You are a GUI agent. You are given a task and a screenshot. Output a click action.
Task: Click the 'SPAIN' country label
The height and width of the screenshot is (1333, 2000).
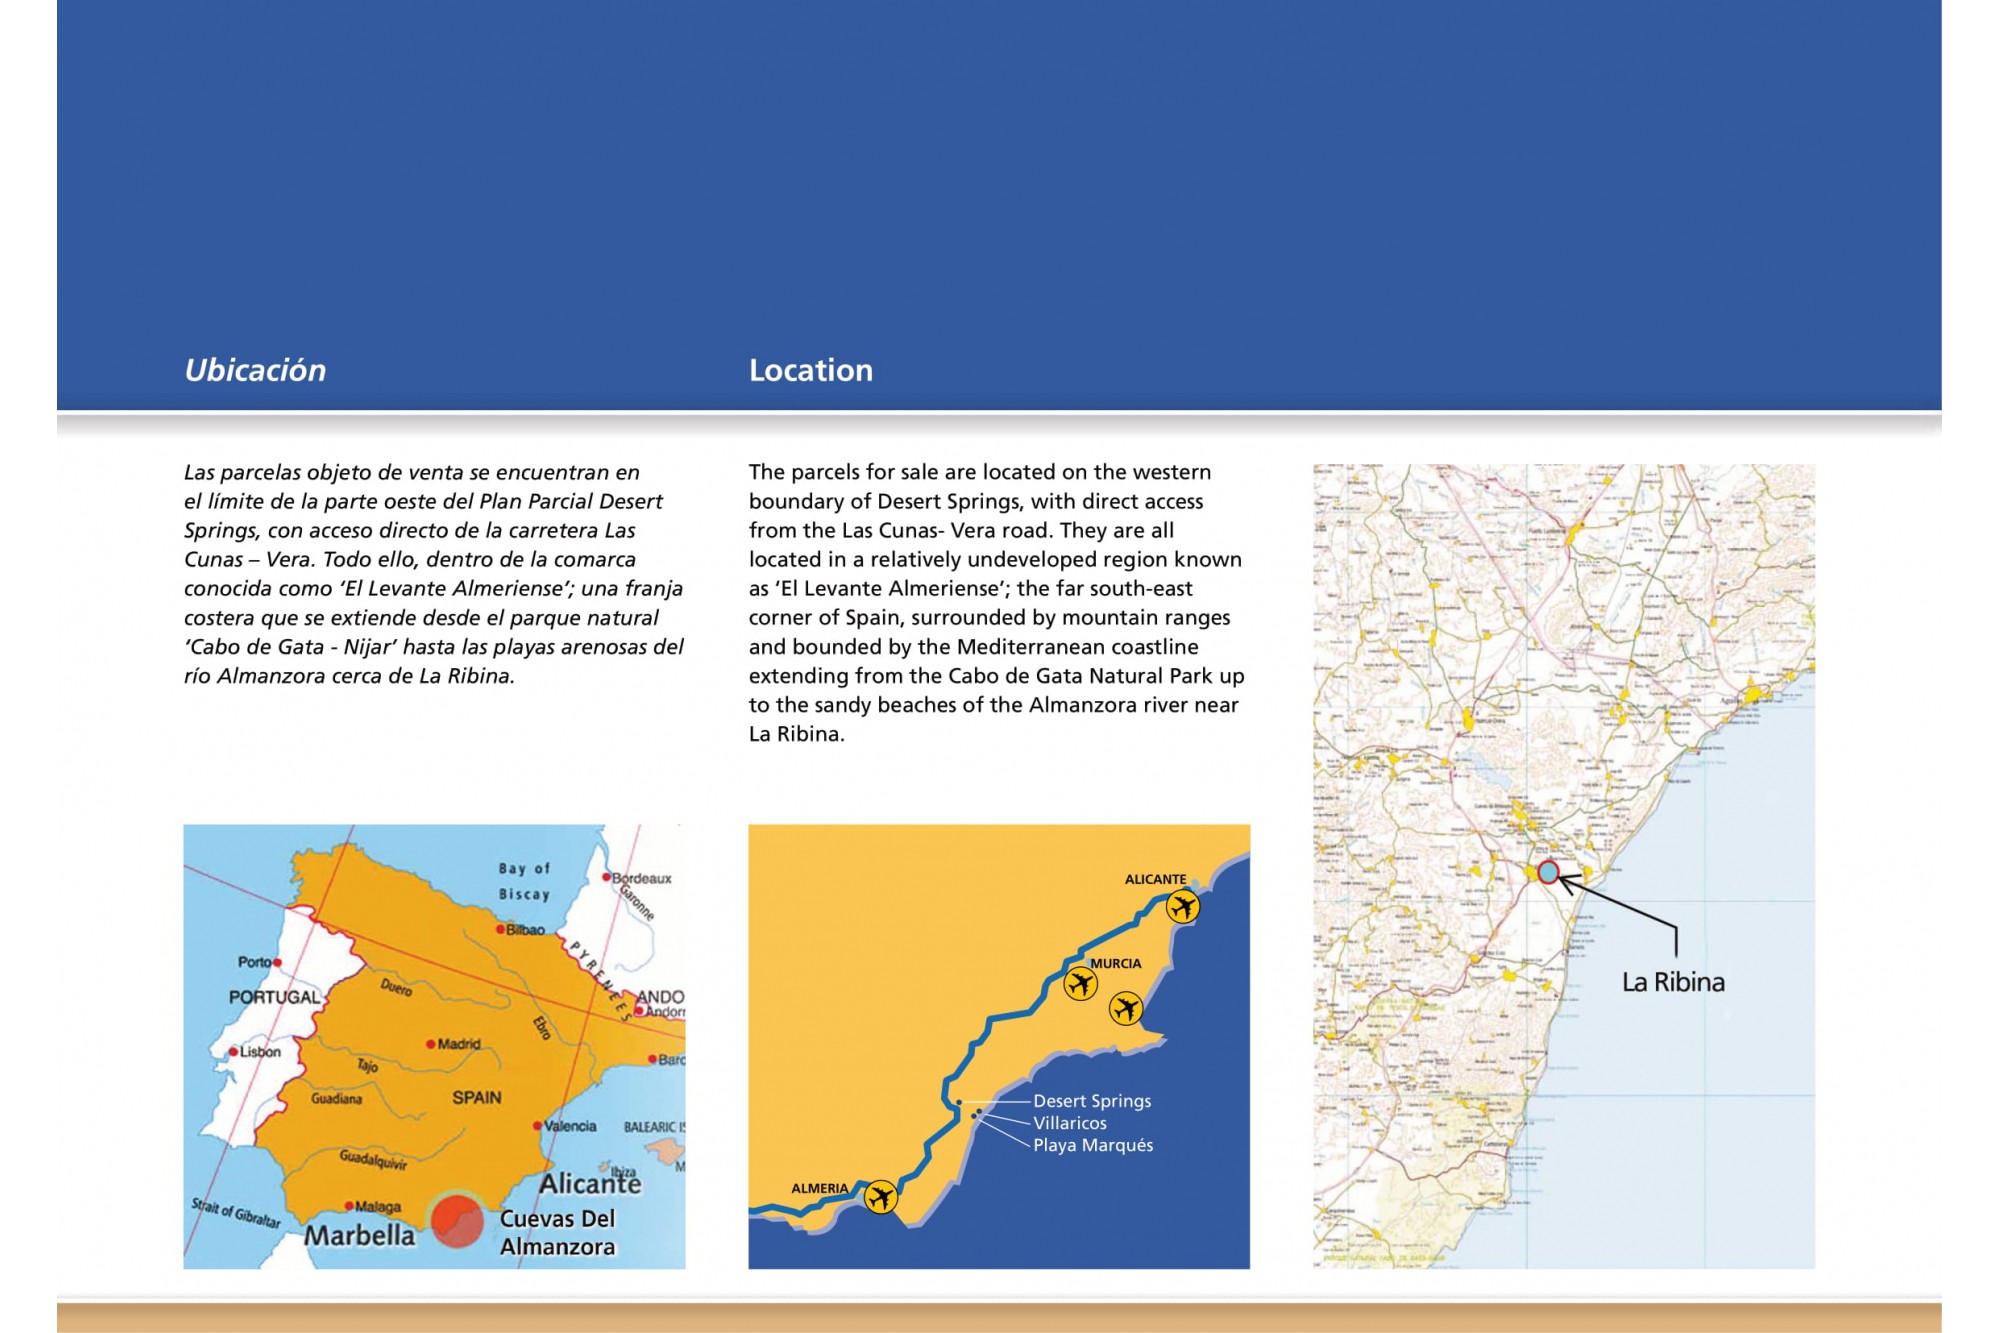(x=477, y=1098)
